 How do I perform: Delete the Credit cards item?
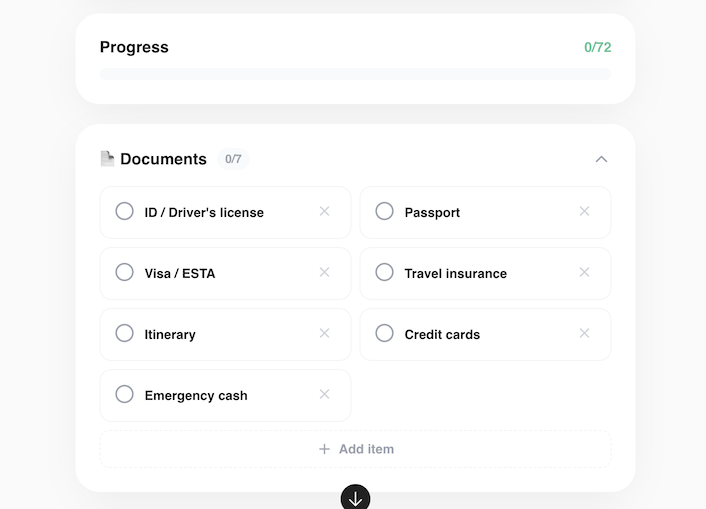pyautogui.click(x=584, y=333)
